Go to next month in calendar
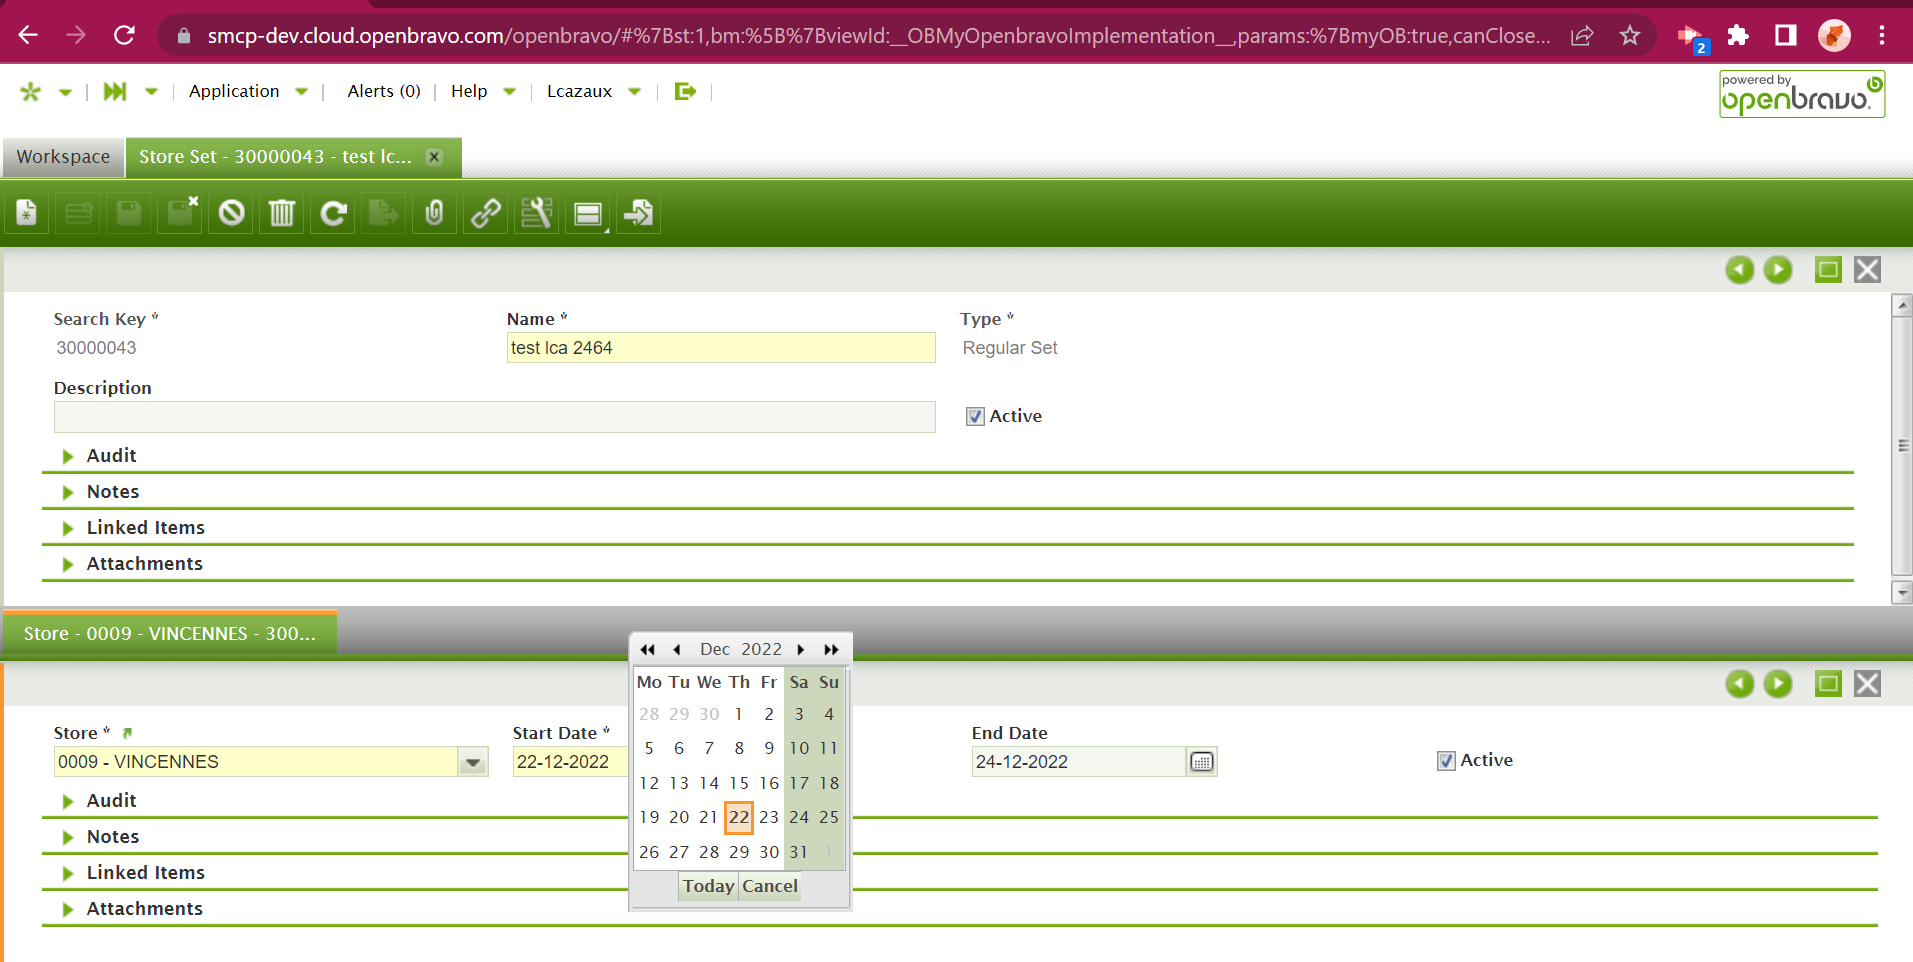Image resolution: width=1913 pixels, height=962 pixels. [x=801, y=650]
